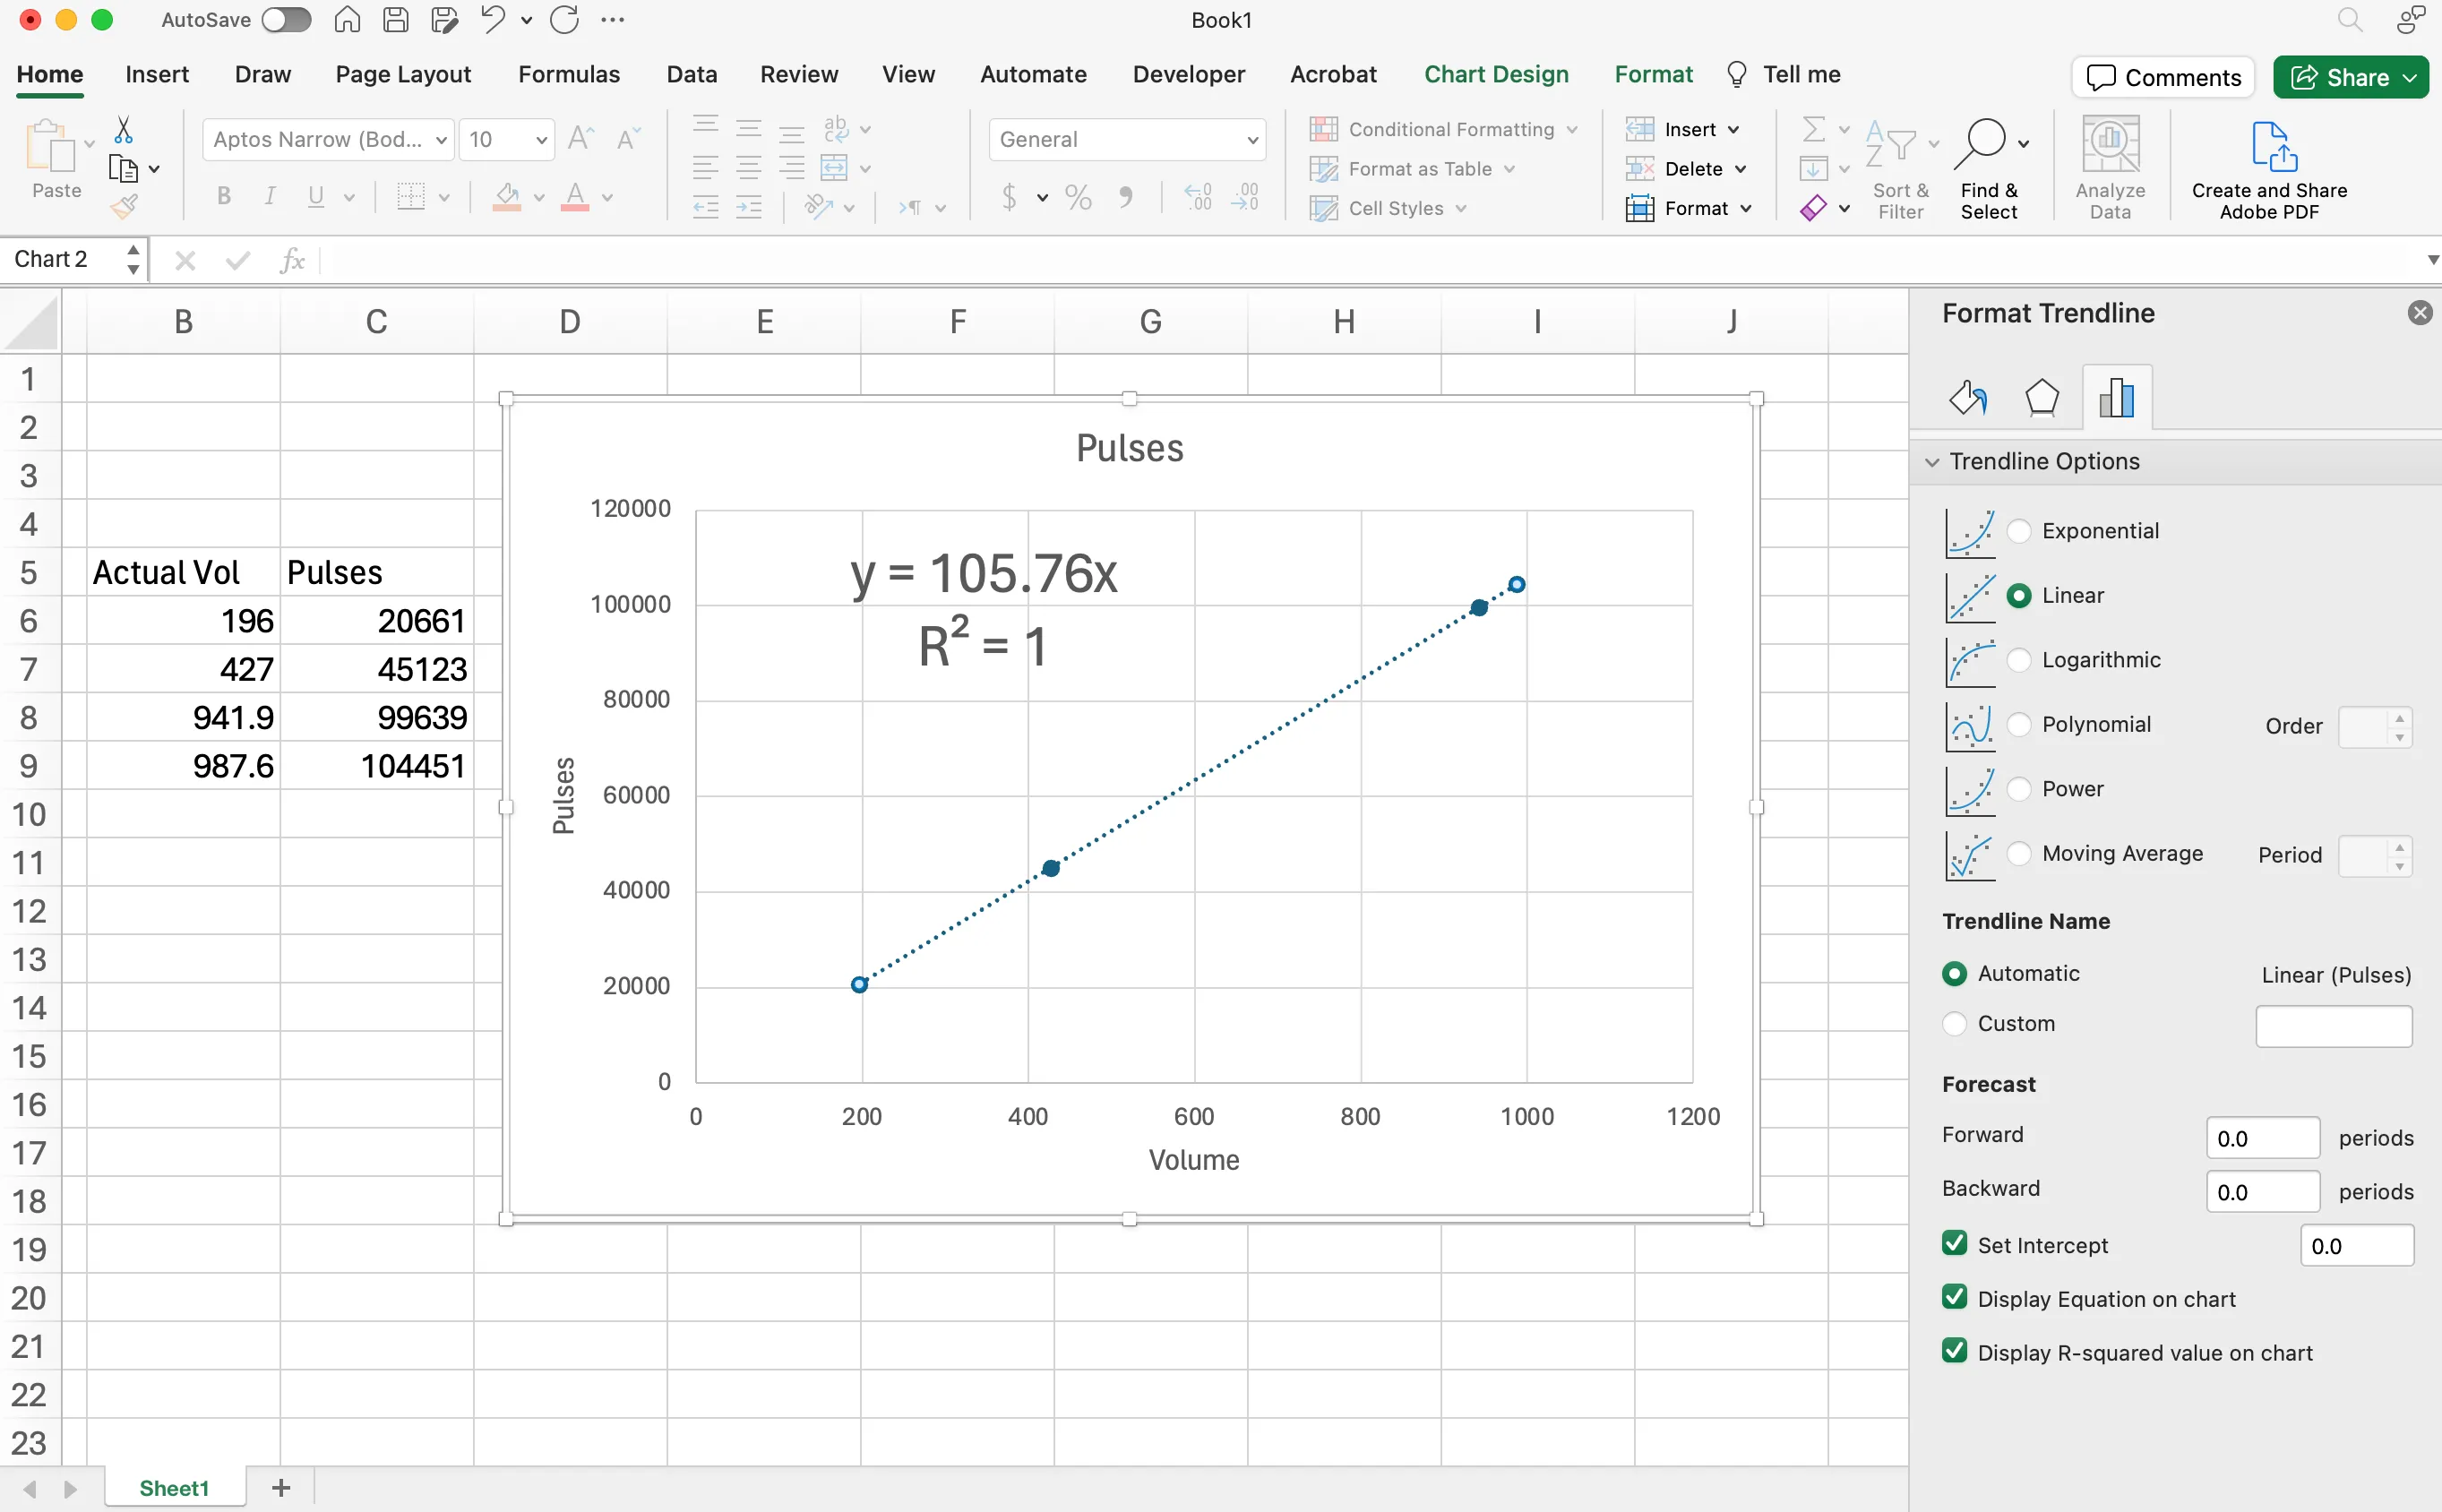Open the Effects pentagon tab icon
2442x1512 pixels.
click(2041, 398)
